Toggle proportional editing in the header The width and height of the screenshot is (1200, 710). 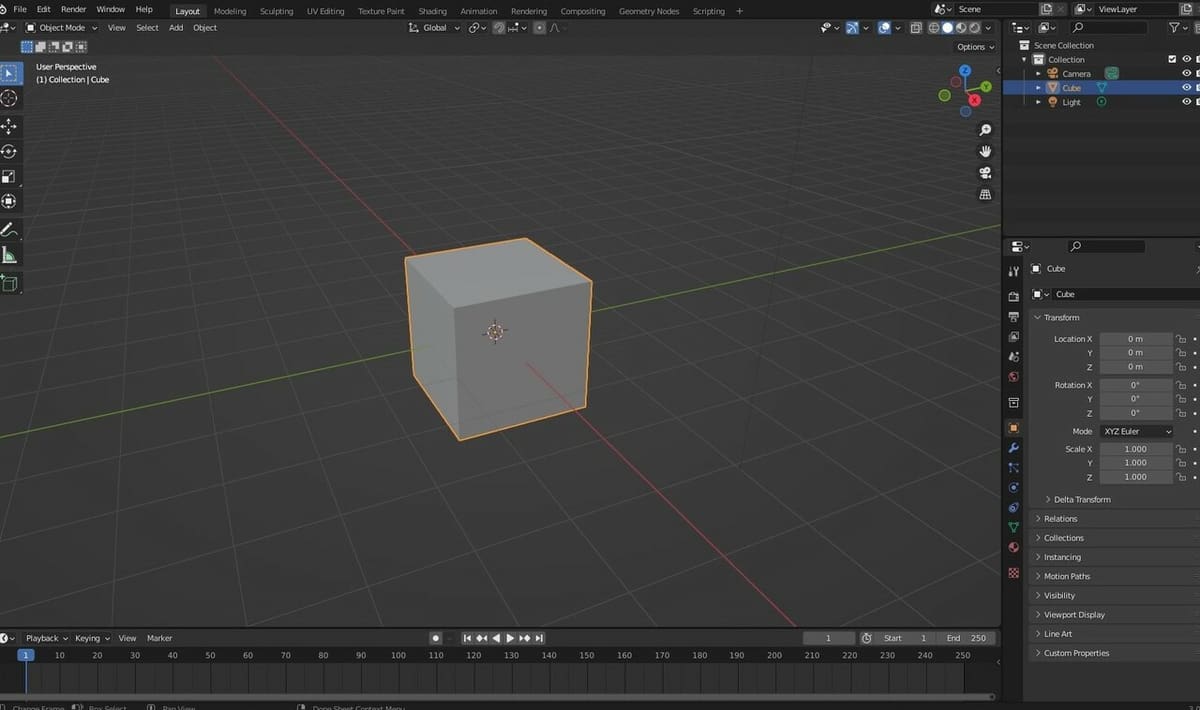[x=539, y=28]
